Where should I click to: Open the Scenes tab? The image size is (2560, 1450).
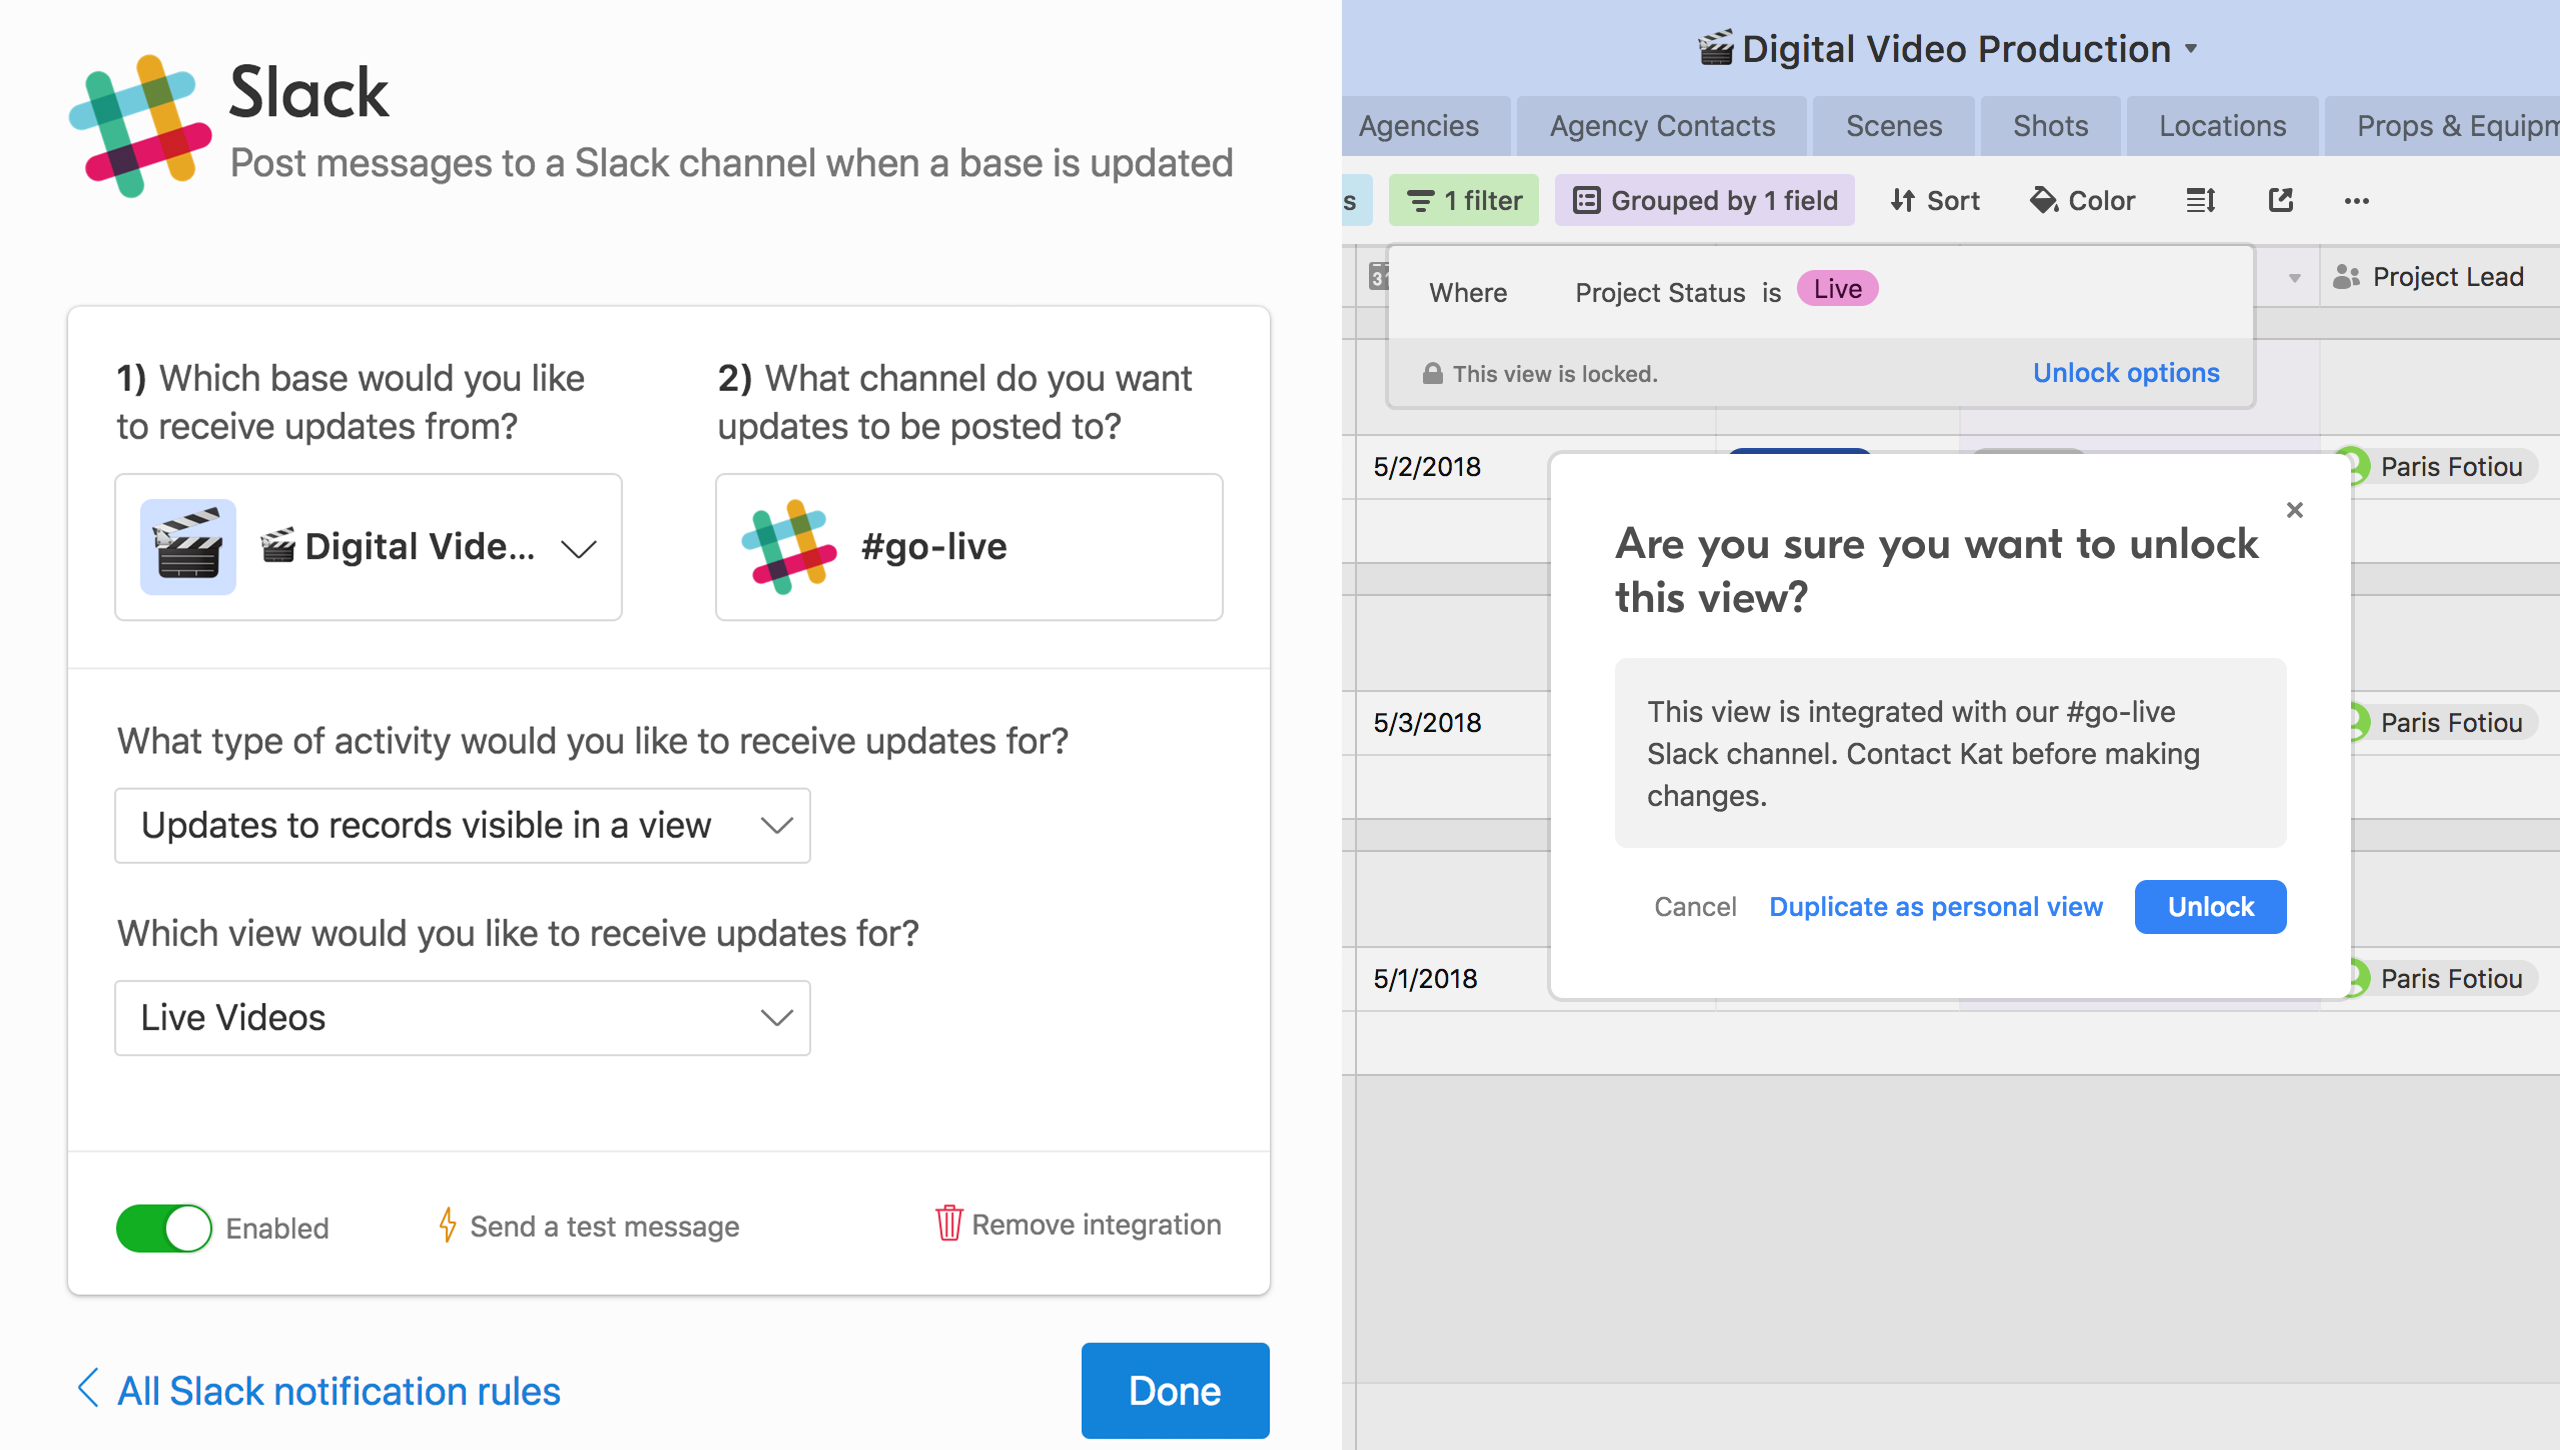(1894, 126)
